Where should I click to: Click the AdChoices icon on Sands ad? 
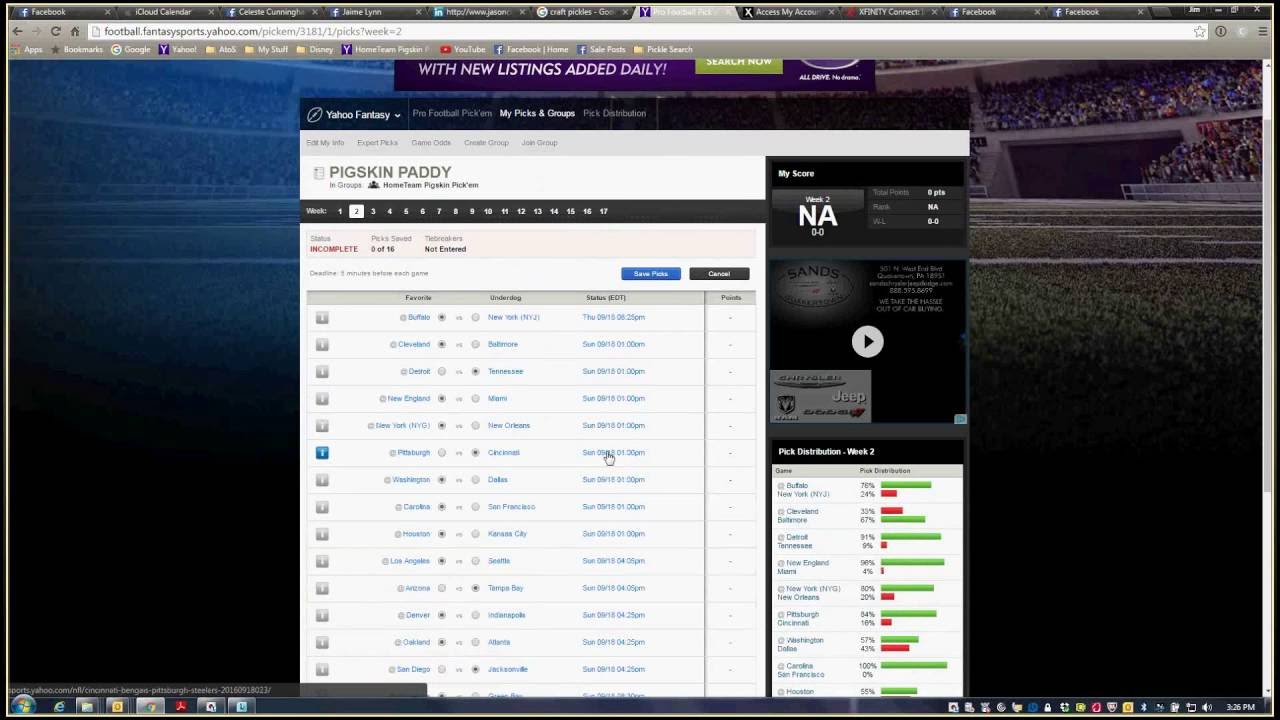tap(960, 419)
